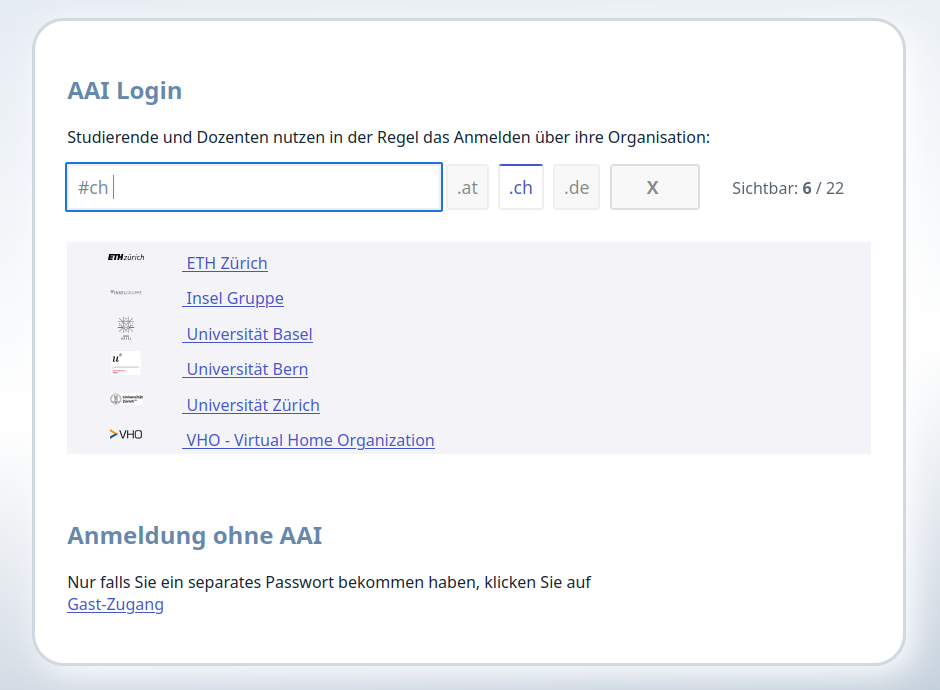Select Universität Bern from the list
The height and width of the screenshot is (690, 940).
click(x=245, y=369)
